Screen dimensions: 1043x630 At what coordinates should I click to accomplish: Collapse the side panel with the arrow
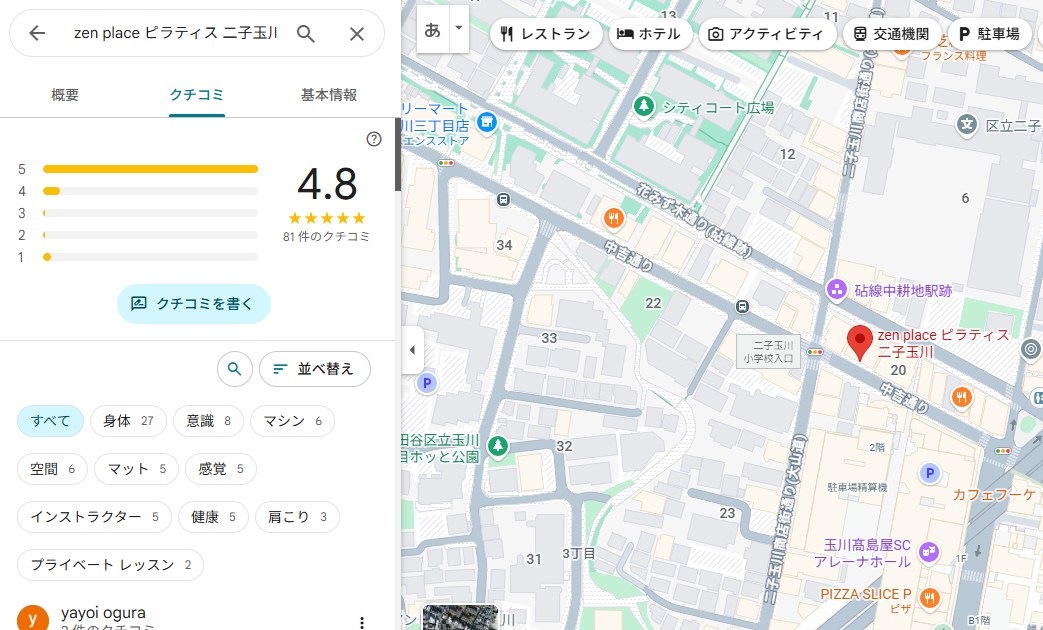coord(413,350)
